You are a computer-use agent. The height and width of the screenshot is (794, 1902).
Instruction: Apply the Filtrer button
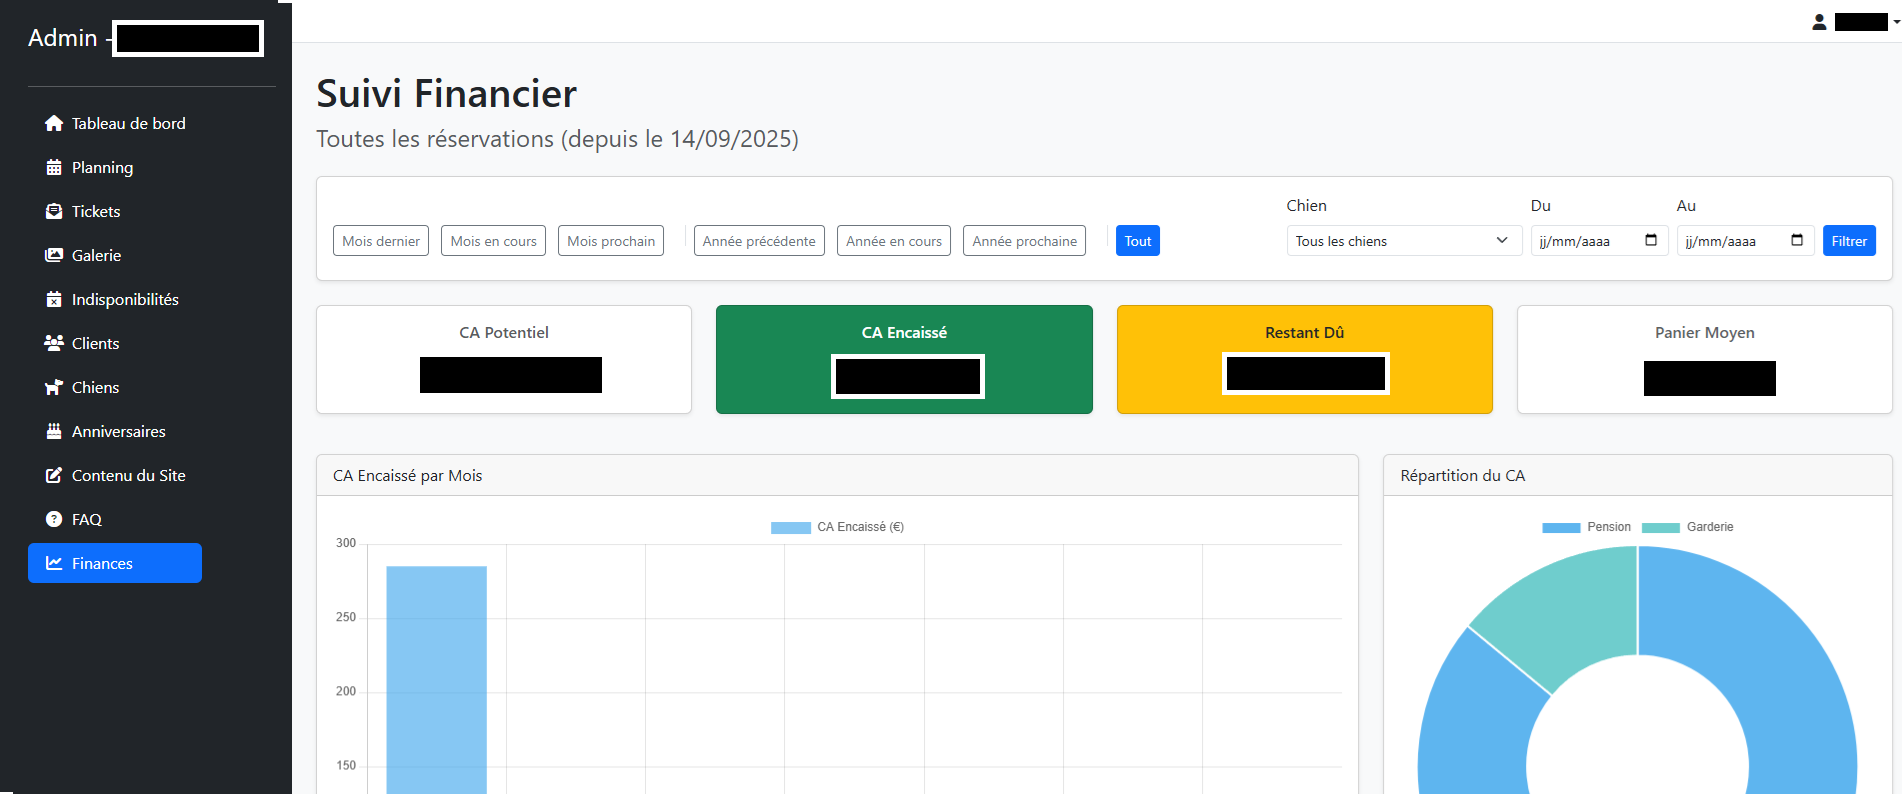coord(1849,241)
